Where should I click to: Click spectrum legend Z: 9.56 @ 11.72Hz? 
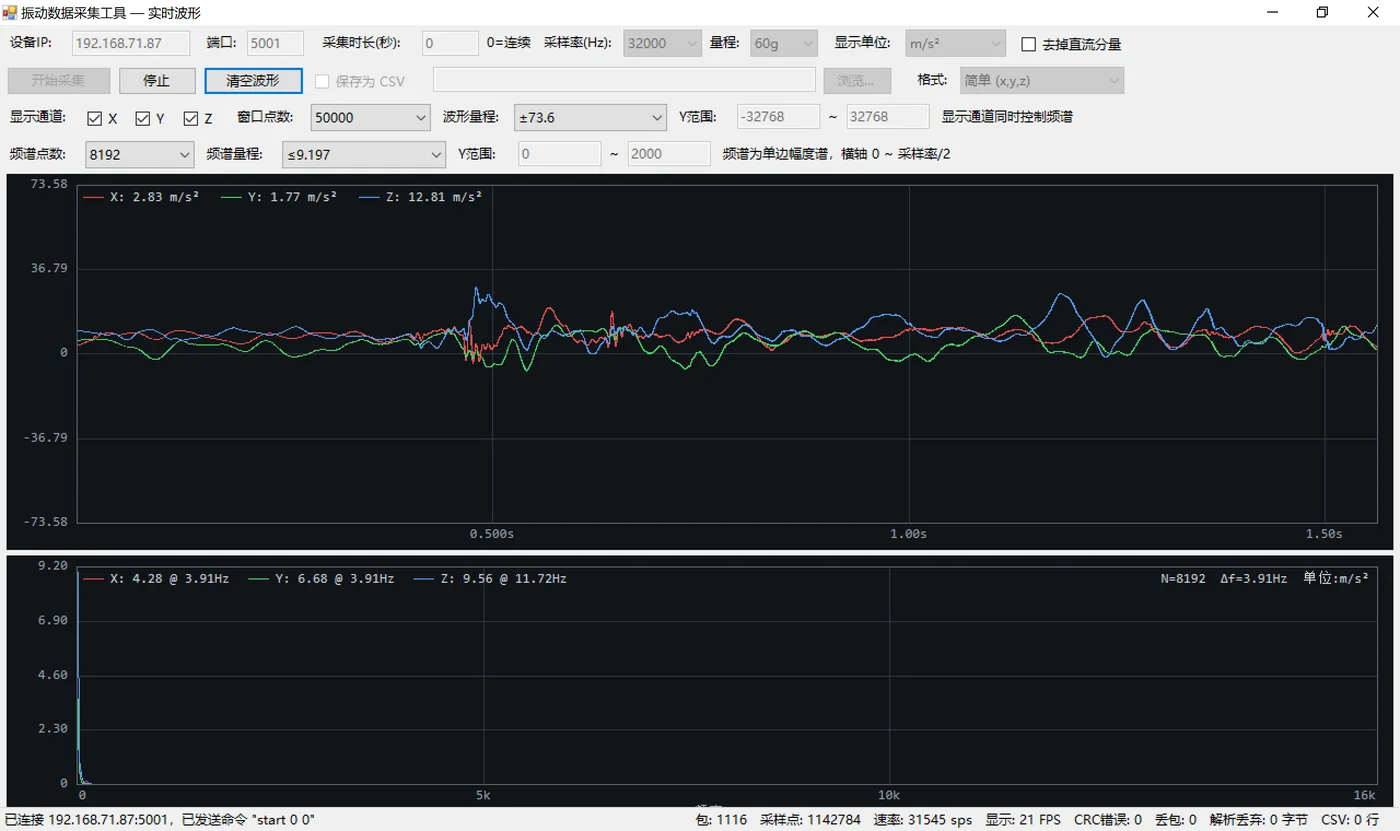pyautogui.click(x=490, y=578)
